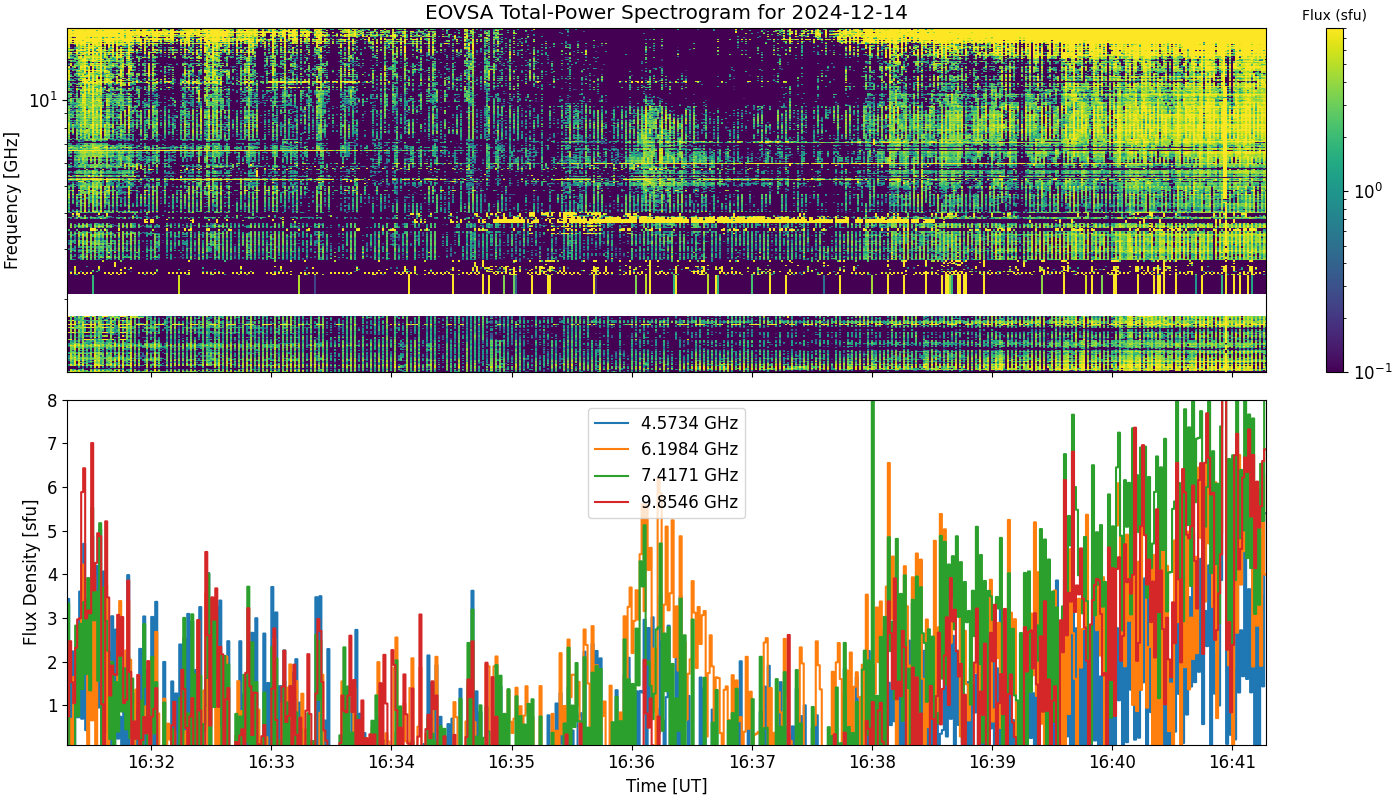Click the 10¹ frequency tick label

44,100
